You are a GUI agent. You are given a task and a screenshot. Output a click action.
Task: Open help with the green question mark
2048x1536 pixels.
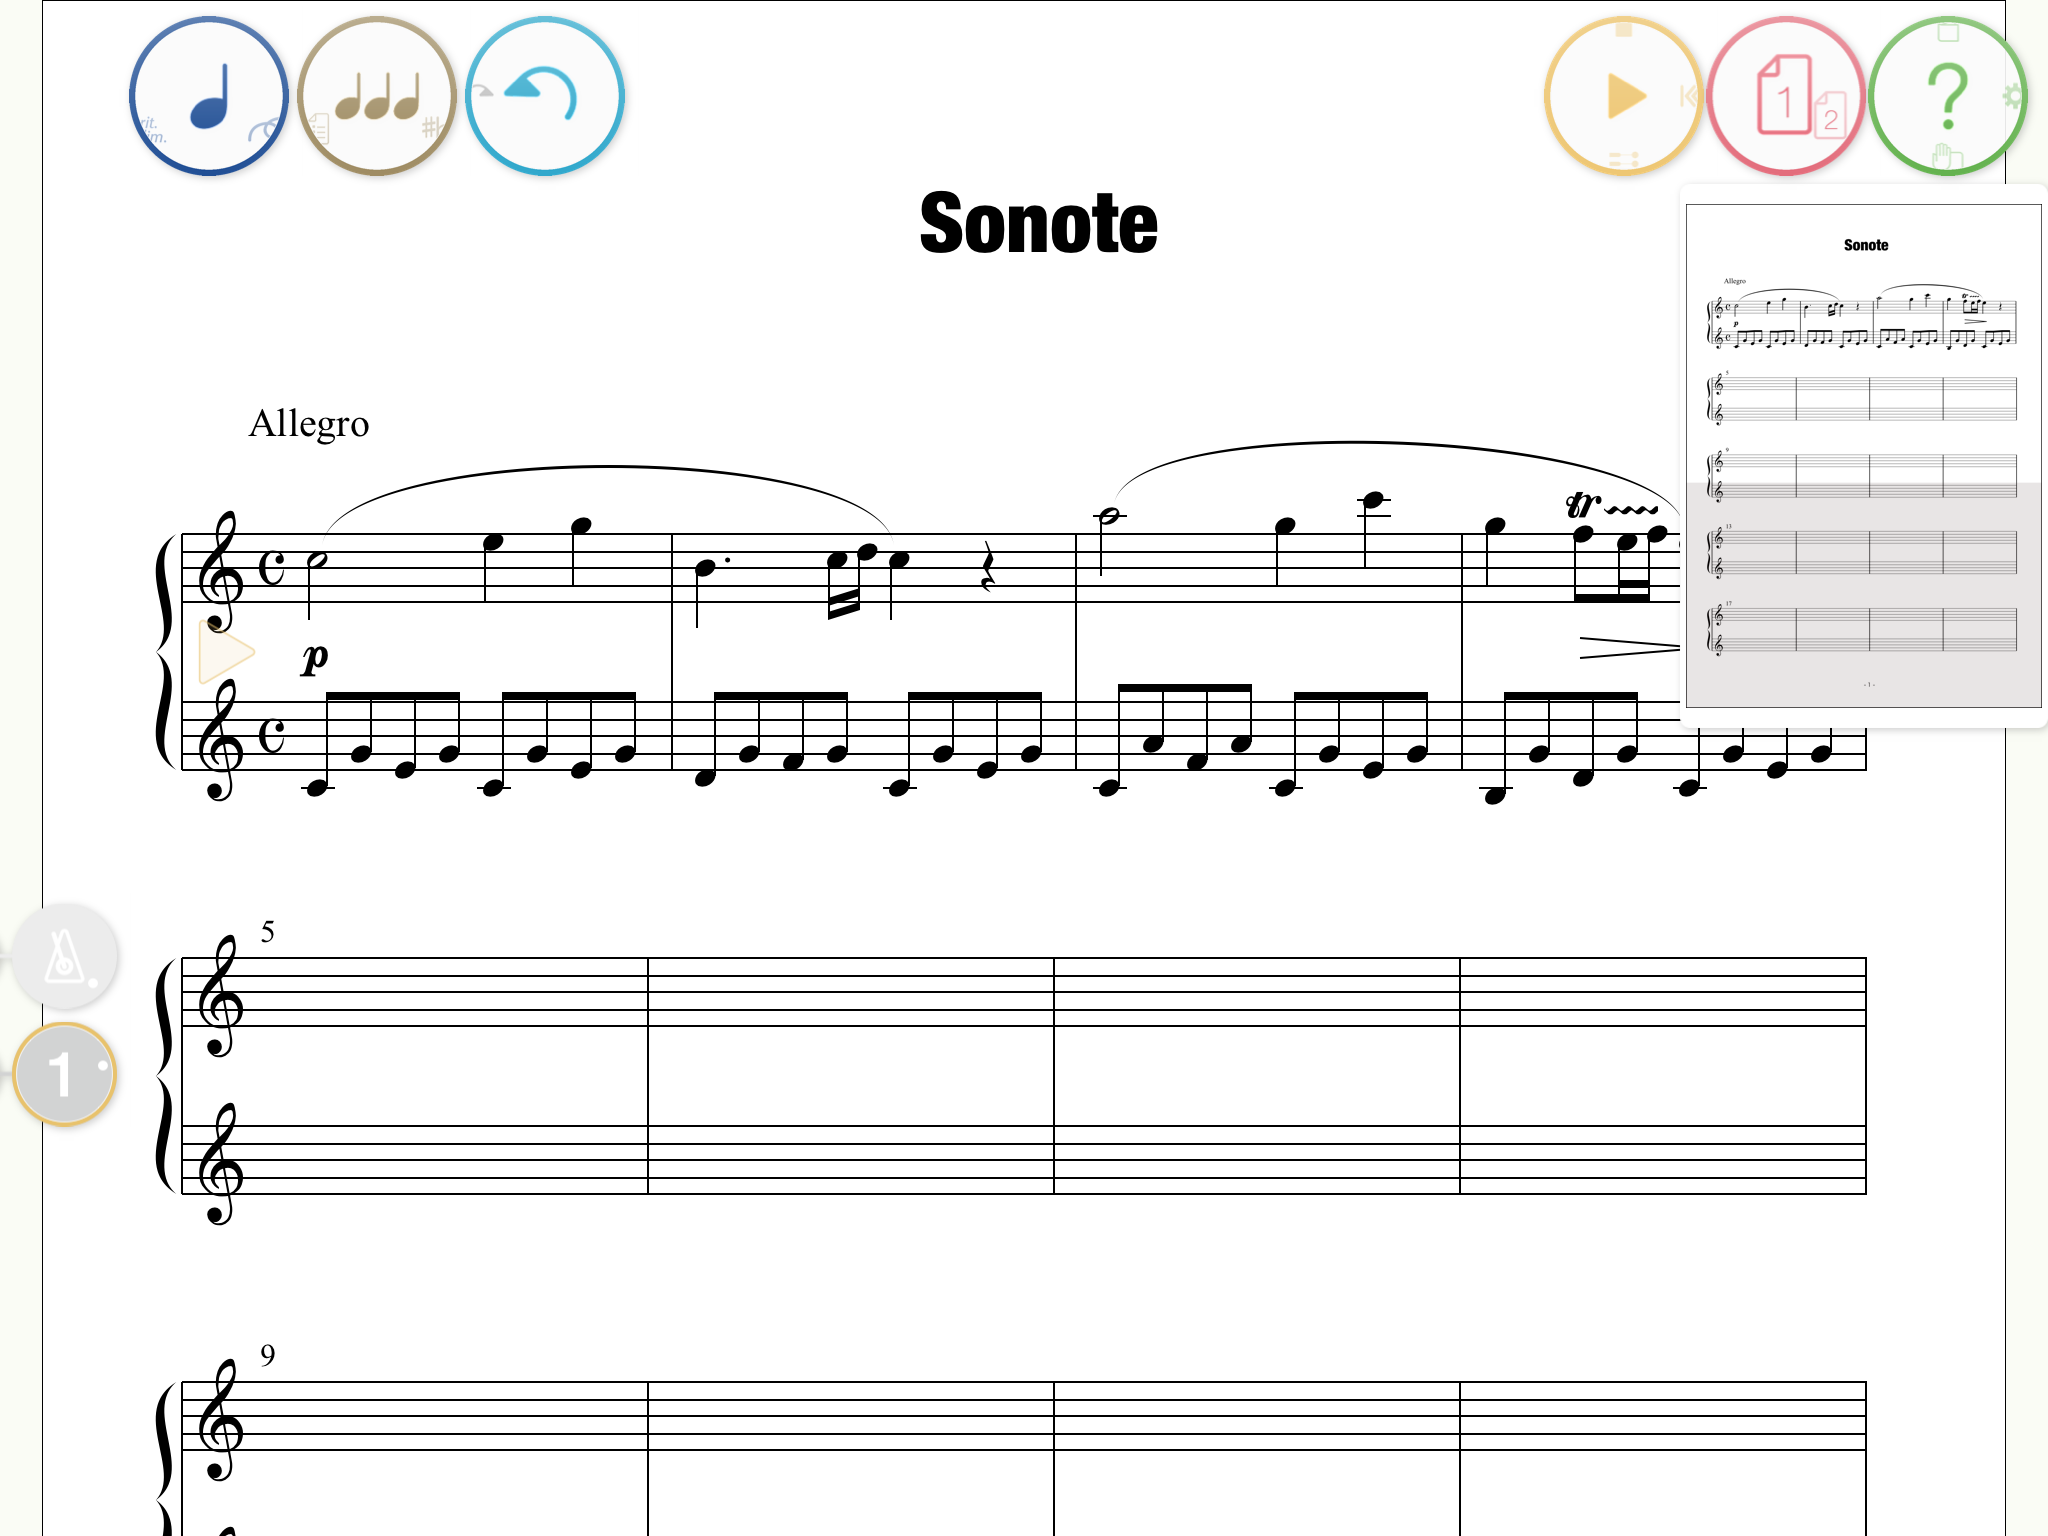pyautogui.click(x=1948, y=96)
